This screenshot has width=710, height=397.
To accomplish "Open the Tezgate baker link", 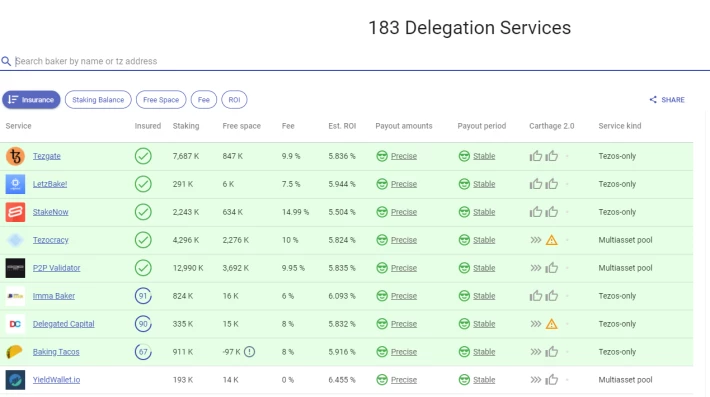I will [47, 156].
